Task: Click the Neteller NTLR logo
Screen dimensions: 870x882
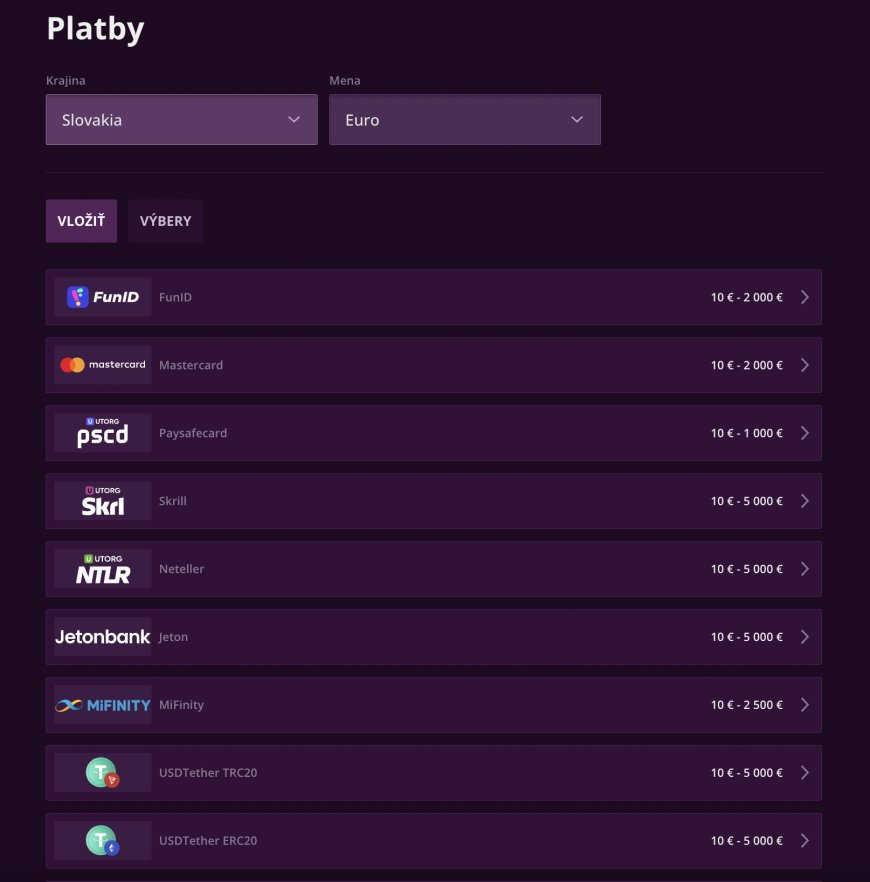Action: pos(103,569)
